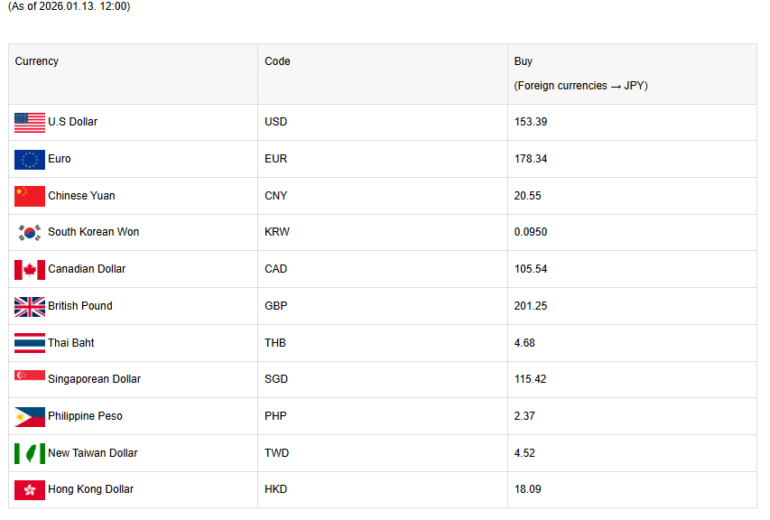Click the European Union flag icon
The width and height of the screenshot is (770, 520).
pyautogui.click(x=30, y=159)
